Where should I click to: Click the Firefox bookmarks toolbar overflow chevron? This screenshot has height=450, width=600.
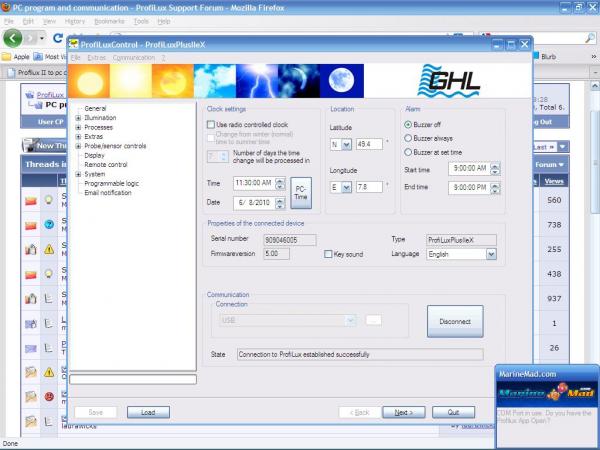(593, 57)
